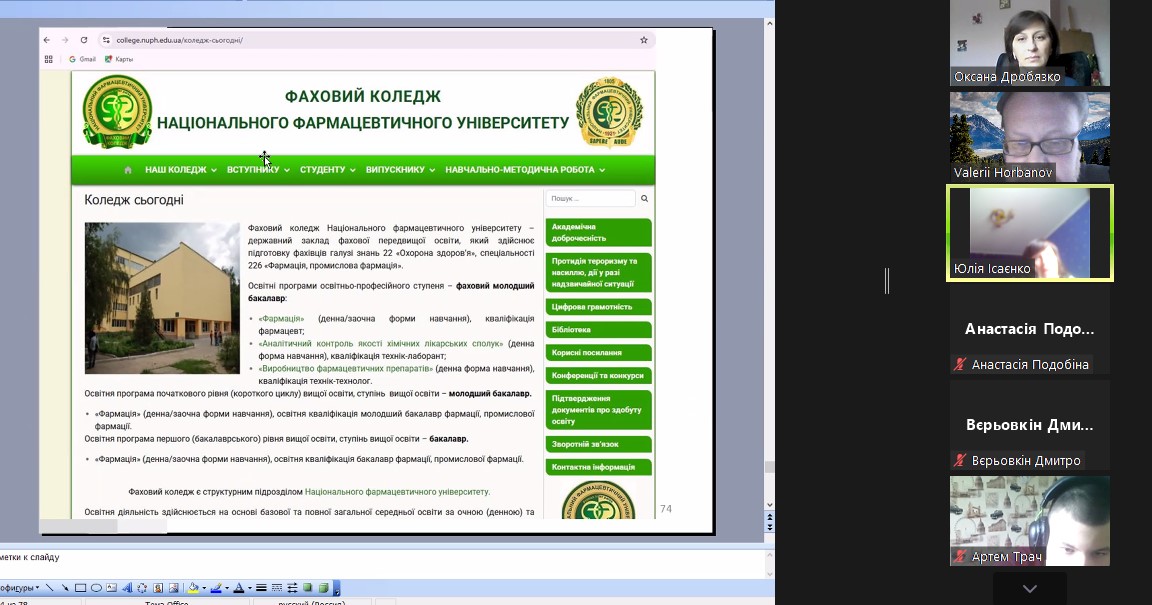Apply the line color pen
1152x605 pixels.
point(216,588)
